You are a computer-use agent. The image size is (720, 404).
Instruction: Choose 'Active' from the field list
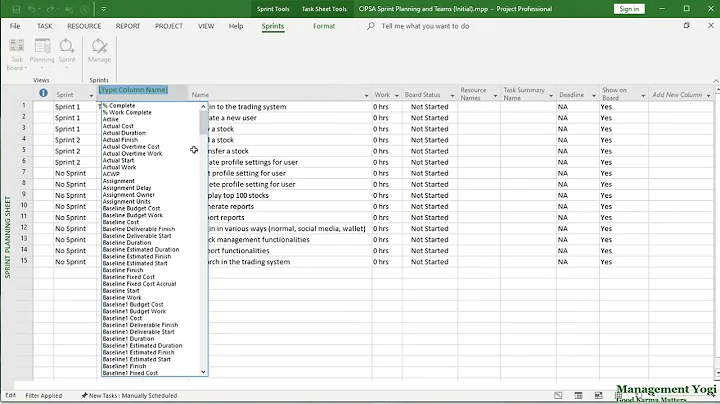pos(111,119)
